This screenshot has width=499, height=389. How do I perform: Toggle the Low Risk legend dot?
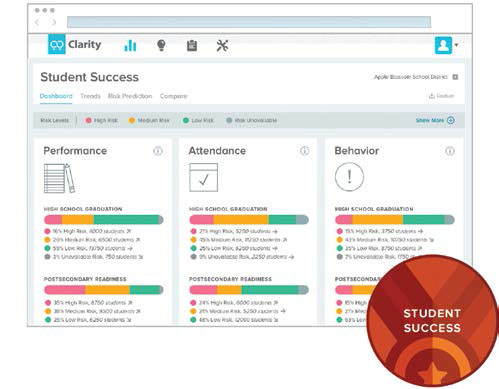[186, 120]
